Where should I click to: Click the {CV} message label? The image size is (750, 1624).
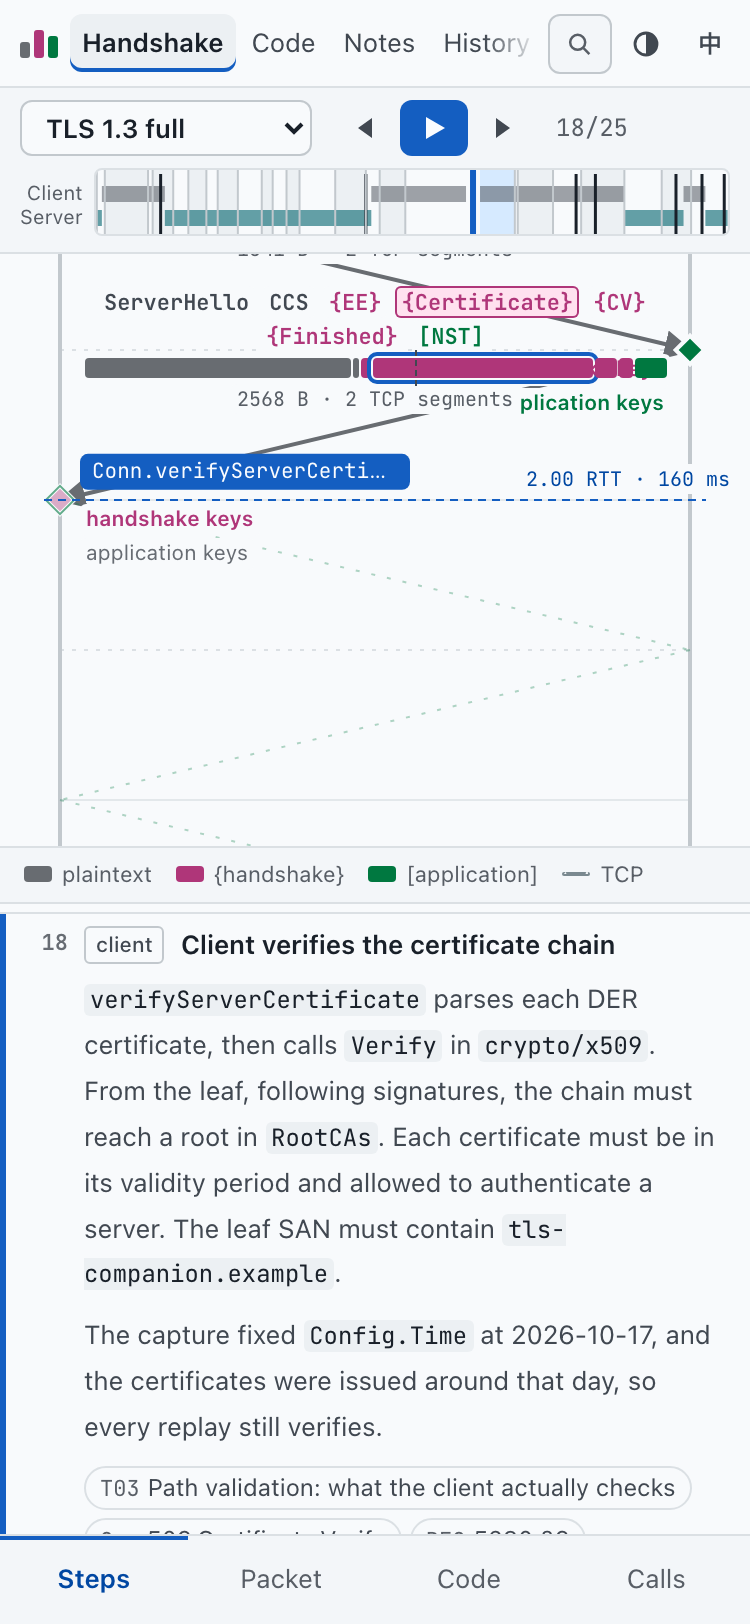620,302
